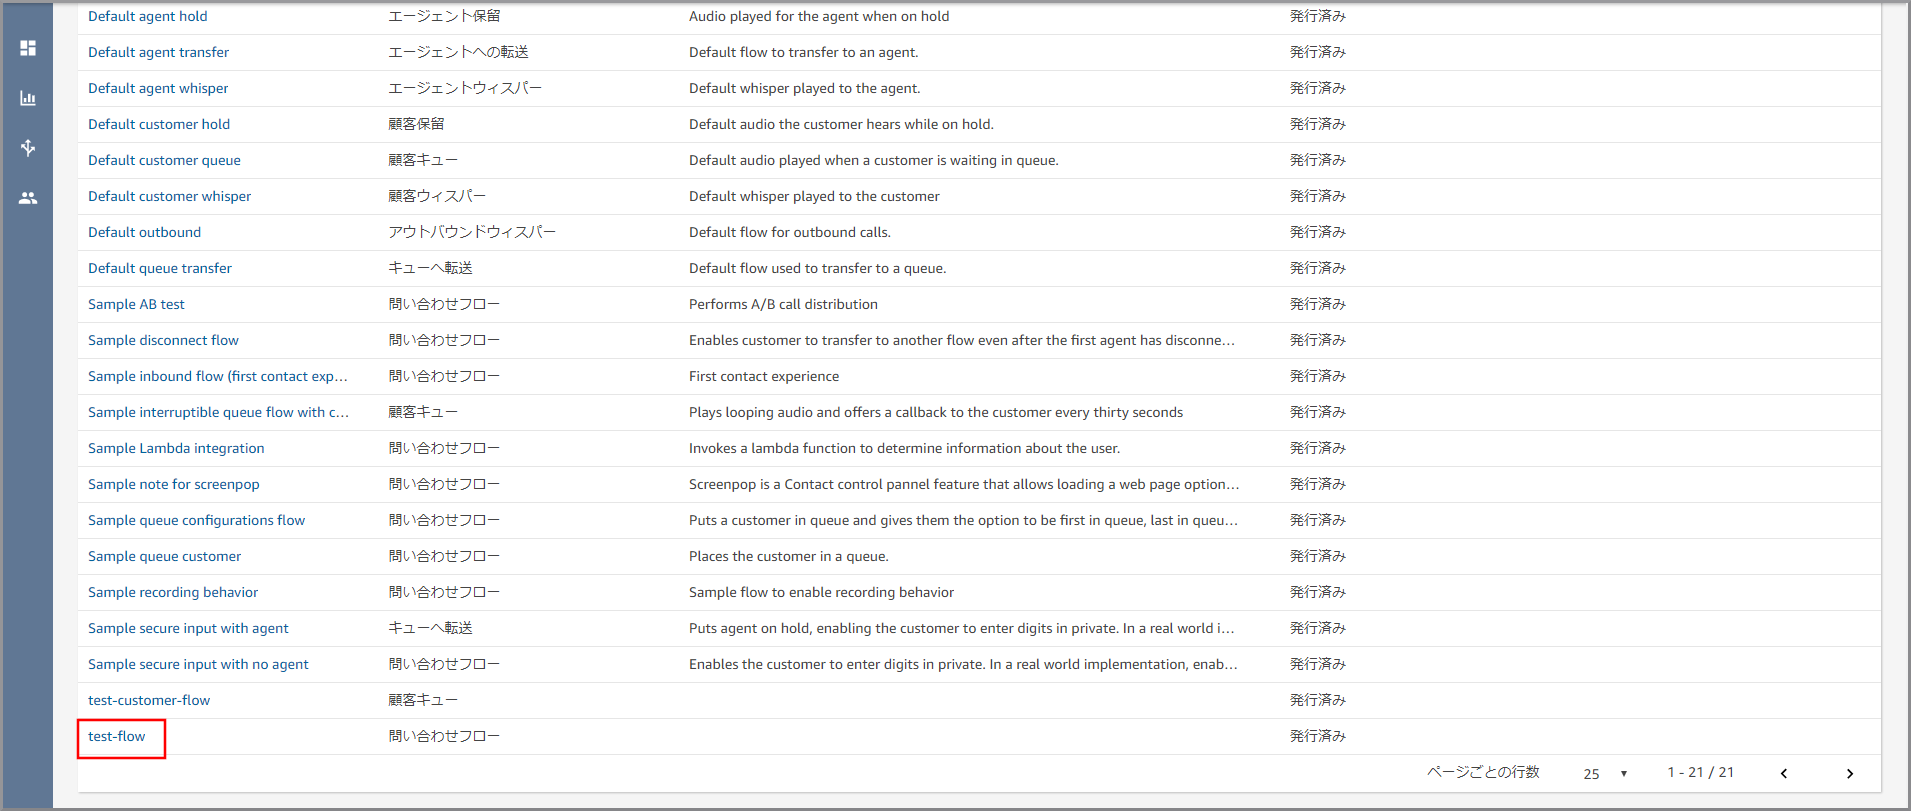Open the dashboard icon in sidebar
This screenshot has height=811, width=1911.
click(28, 48)
